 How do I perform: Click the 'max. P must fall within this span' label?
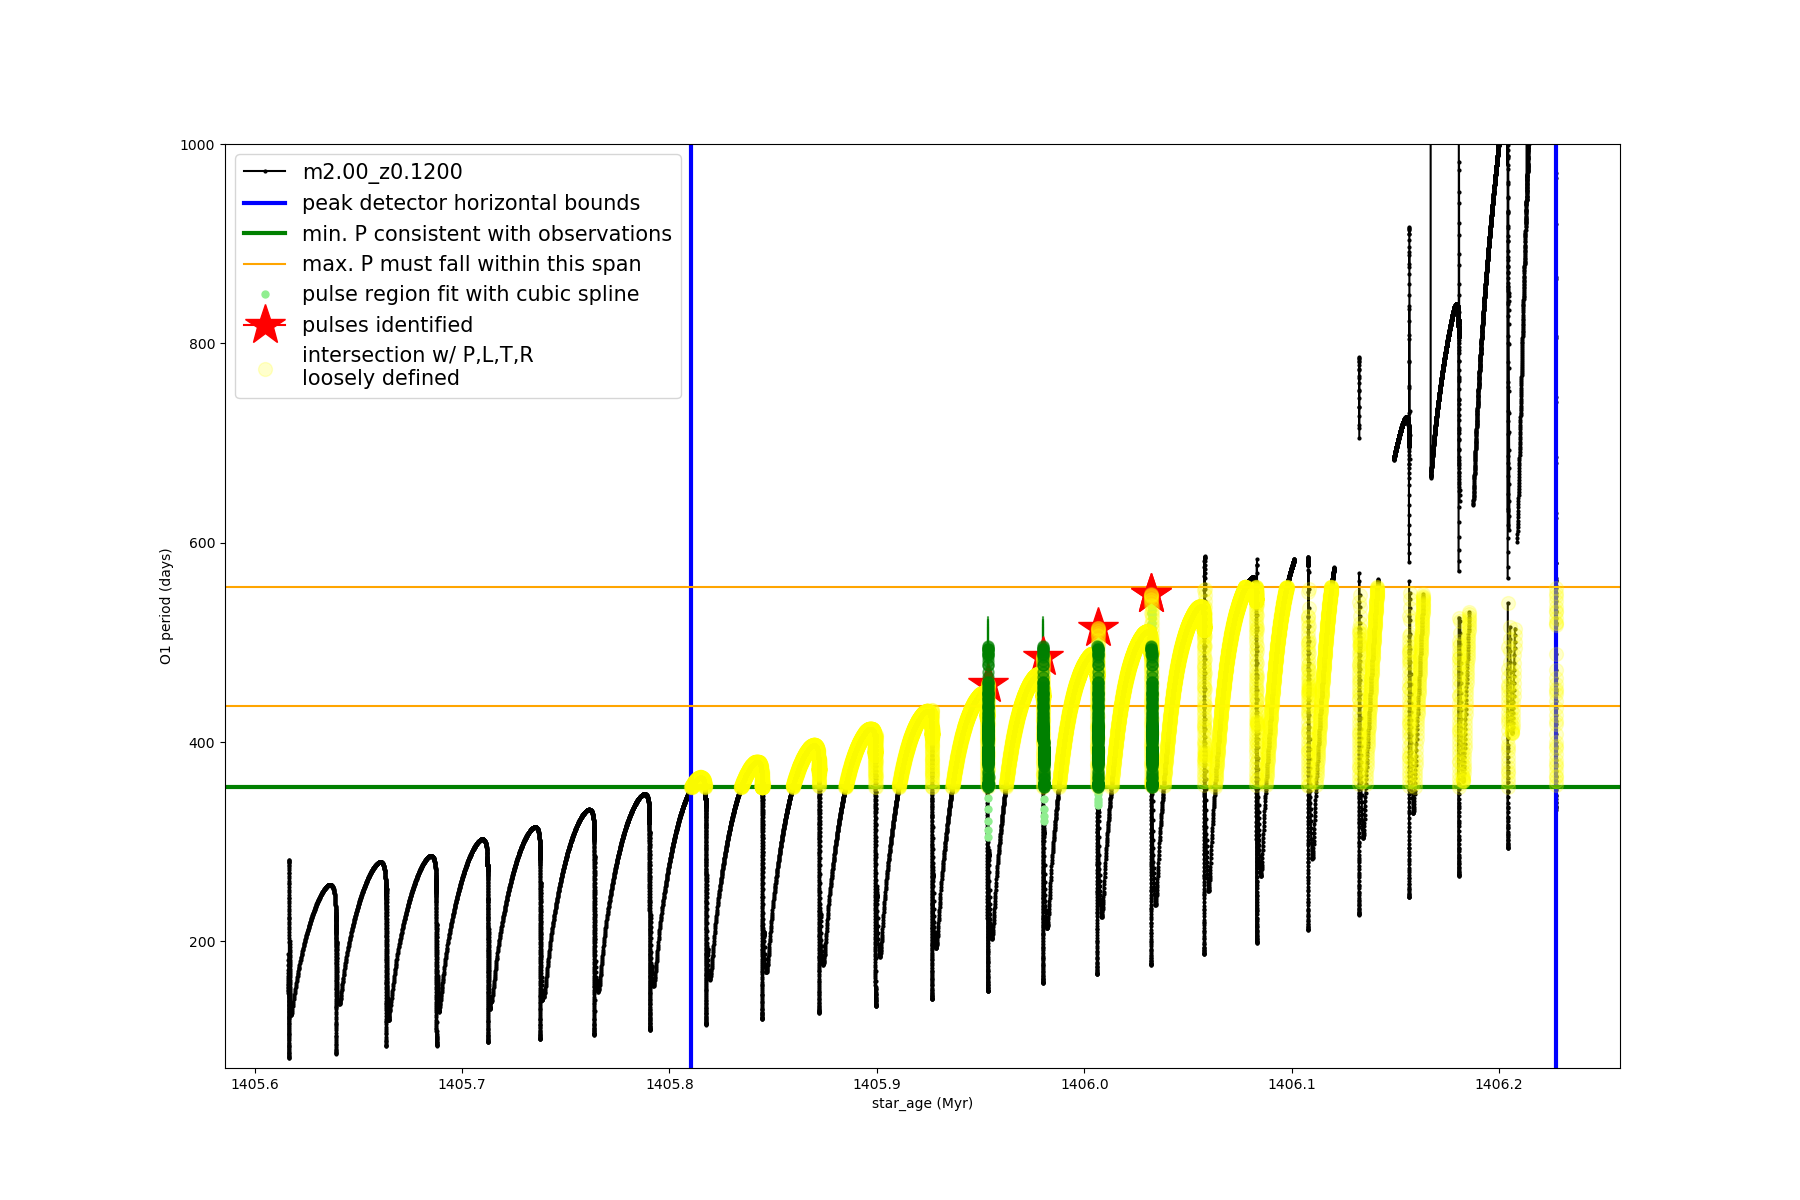tap(472, 264)
